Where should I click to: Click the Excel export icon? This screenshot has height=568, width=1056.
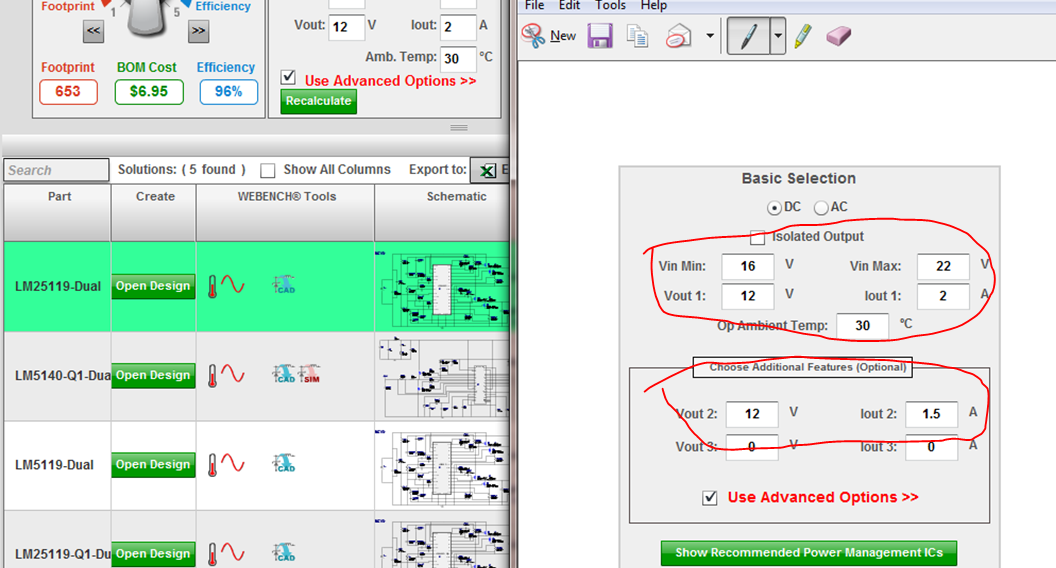487,170
